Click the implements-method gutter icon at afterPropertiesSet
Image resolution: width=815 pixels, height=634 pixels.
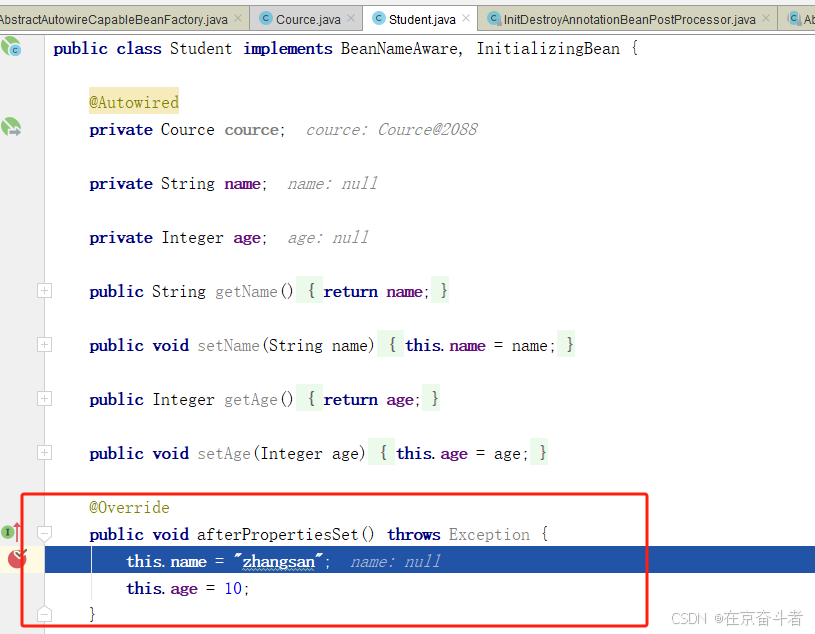11,532
